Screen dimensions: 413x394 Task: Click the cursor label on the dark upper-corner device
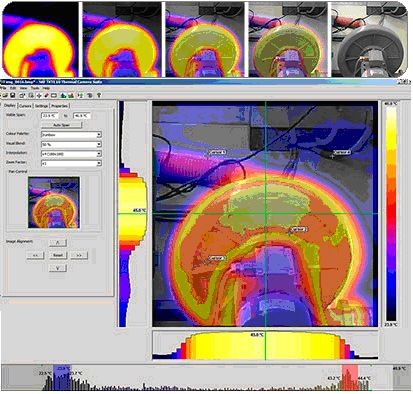pyautogui.click(x=342, y=152)
